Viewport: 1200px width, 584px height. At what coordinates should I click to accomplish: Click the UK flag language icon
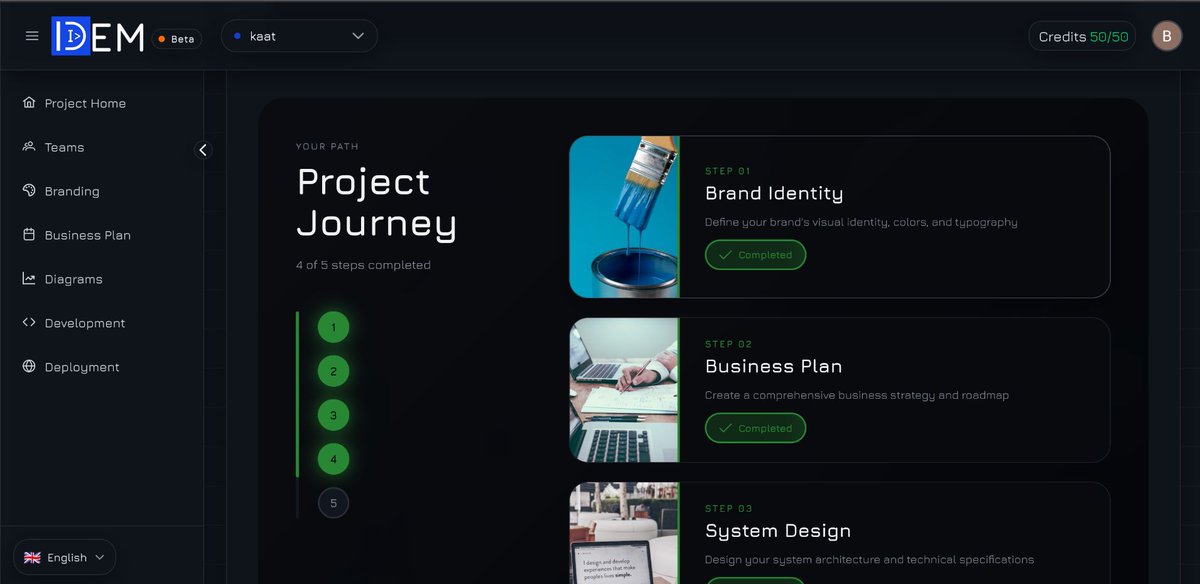(32, 558)
